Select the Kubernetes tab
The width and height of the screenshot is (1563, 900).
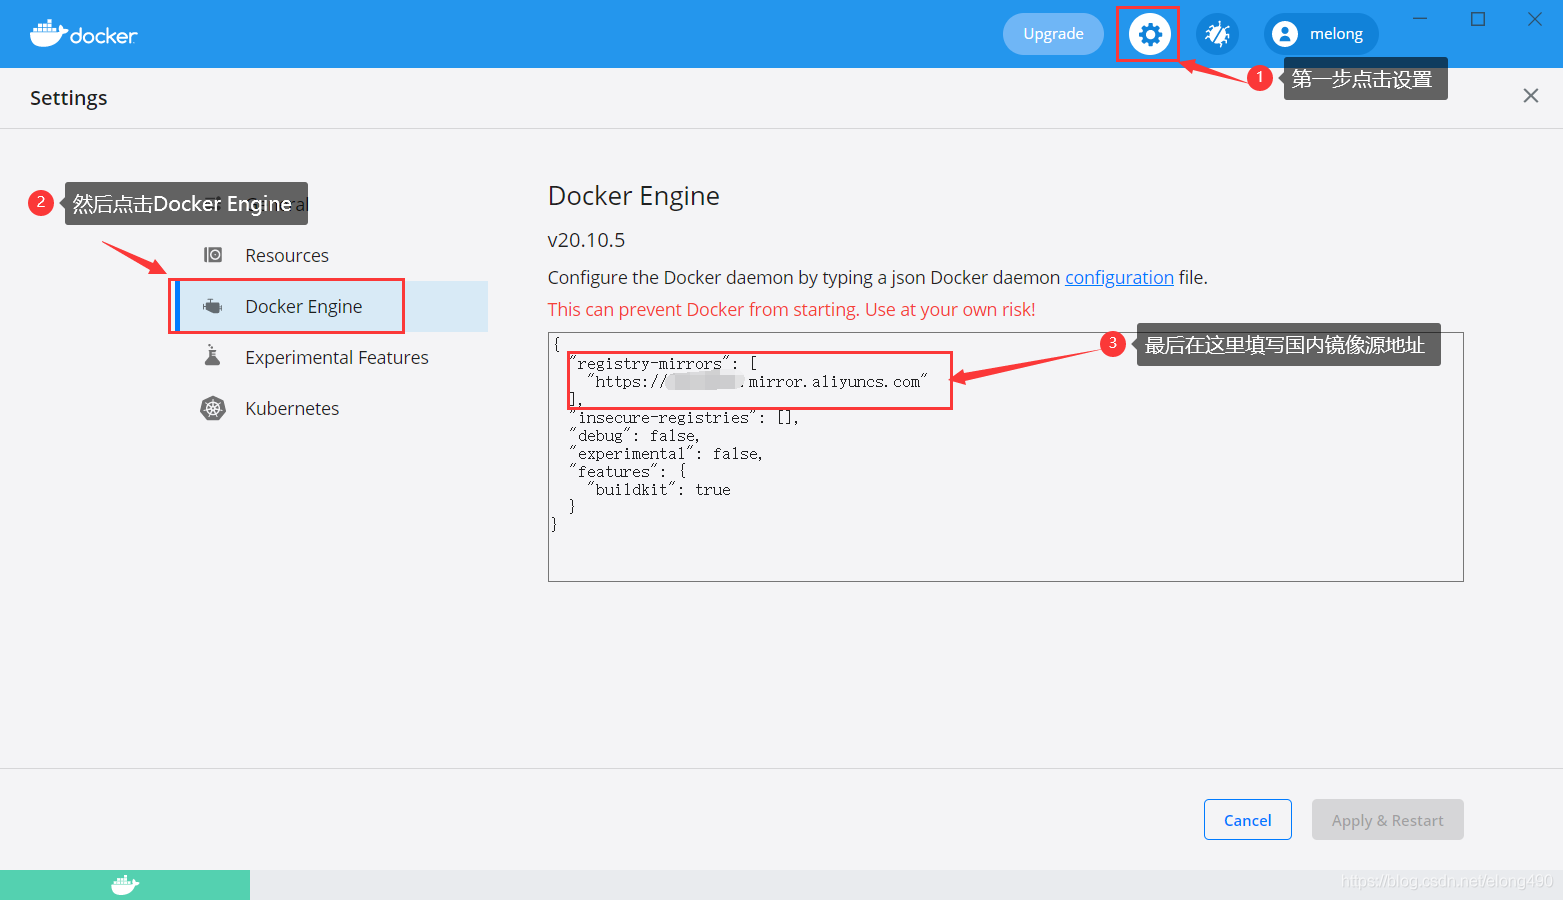point(330,408)
